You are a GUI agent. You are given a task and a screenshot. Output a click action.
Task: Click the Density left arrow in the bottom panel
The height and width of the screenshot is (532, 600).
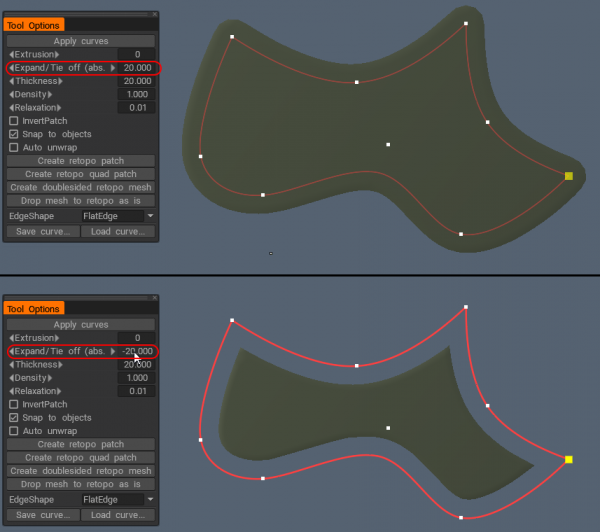(11, 378)
